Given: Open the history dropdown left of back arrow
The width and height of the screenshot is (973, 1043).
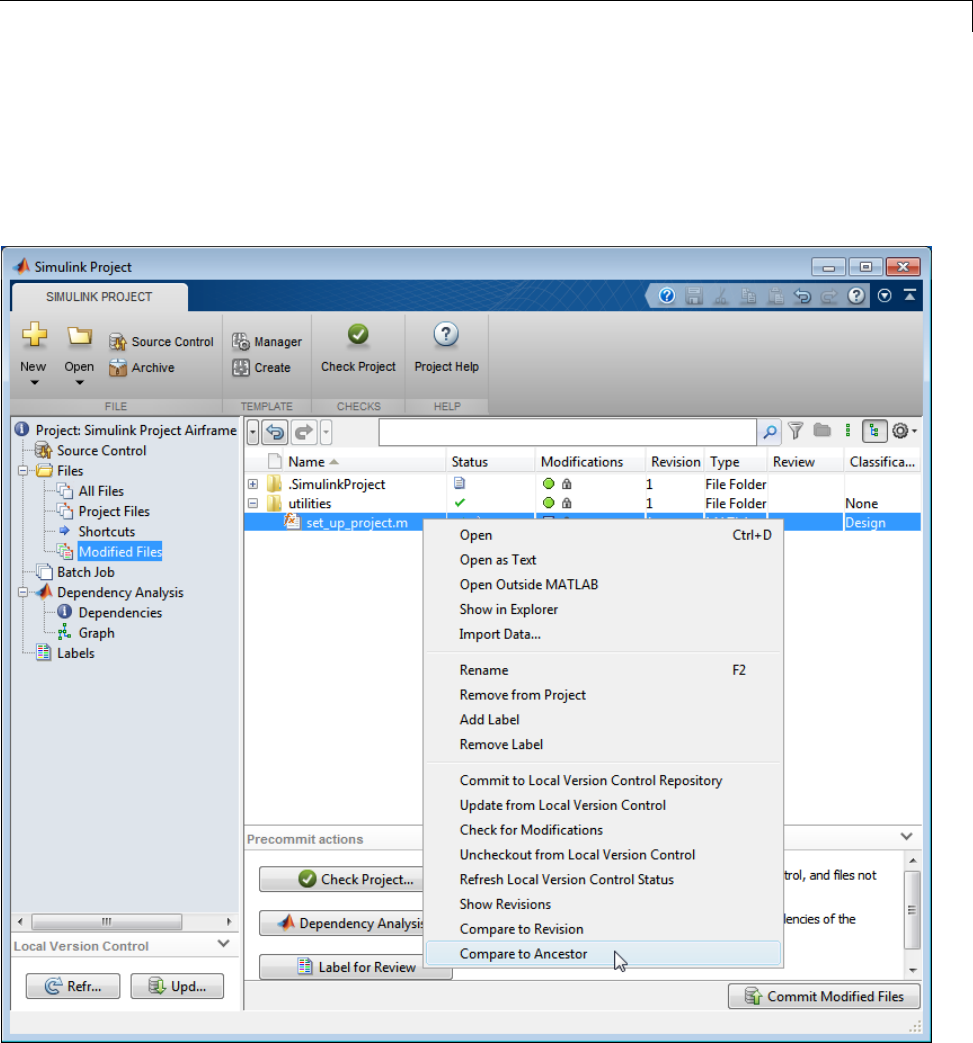Looking at the screenshot, I should coord(253,432).
